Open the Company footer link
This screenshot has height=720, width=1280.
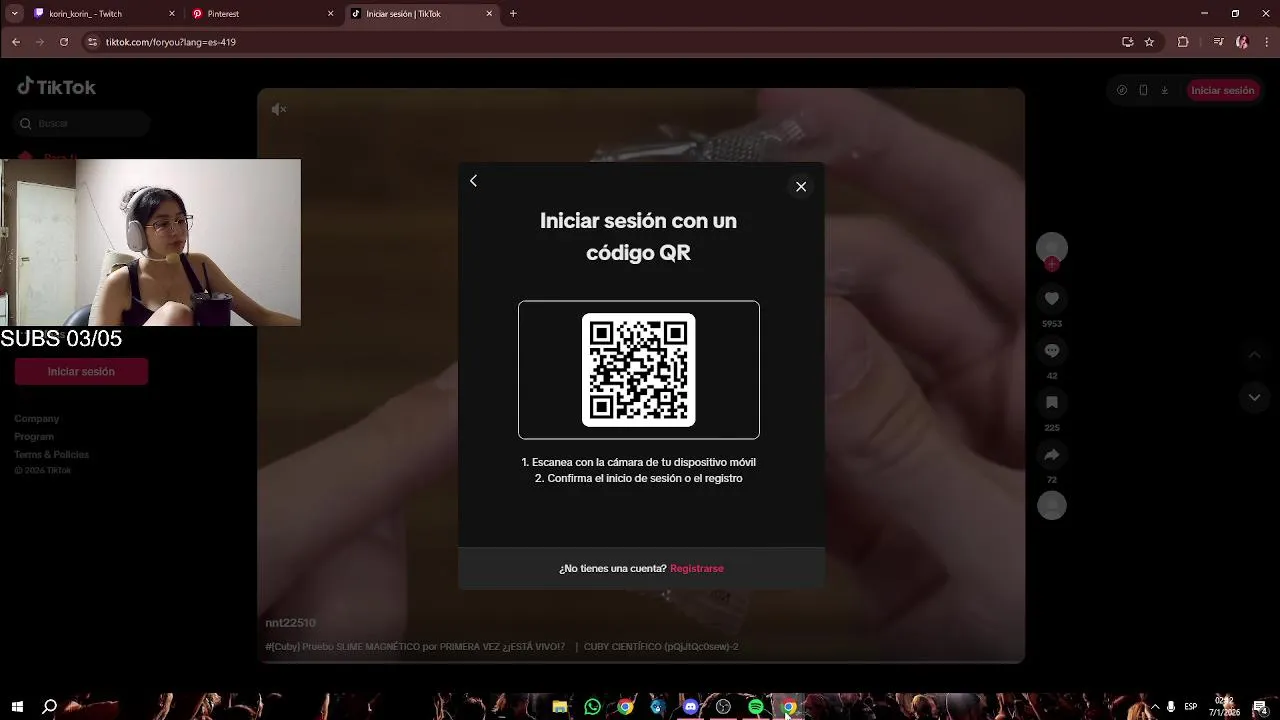tap(37, 419)
